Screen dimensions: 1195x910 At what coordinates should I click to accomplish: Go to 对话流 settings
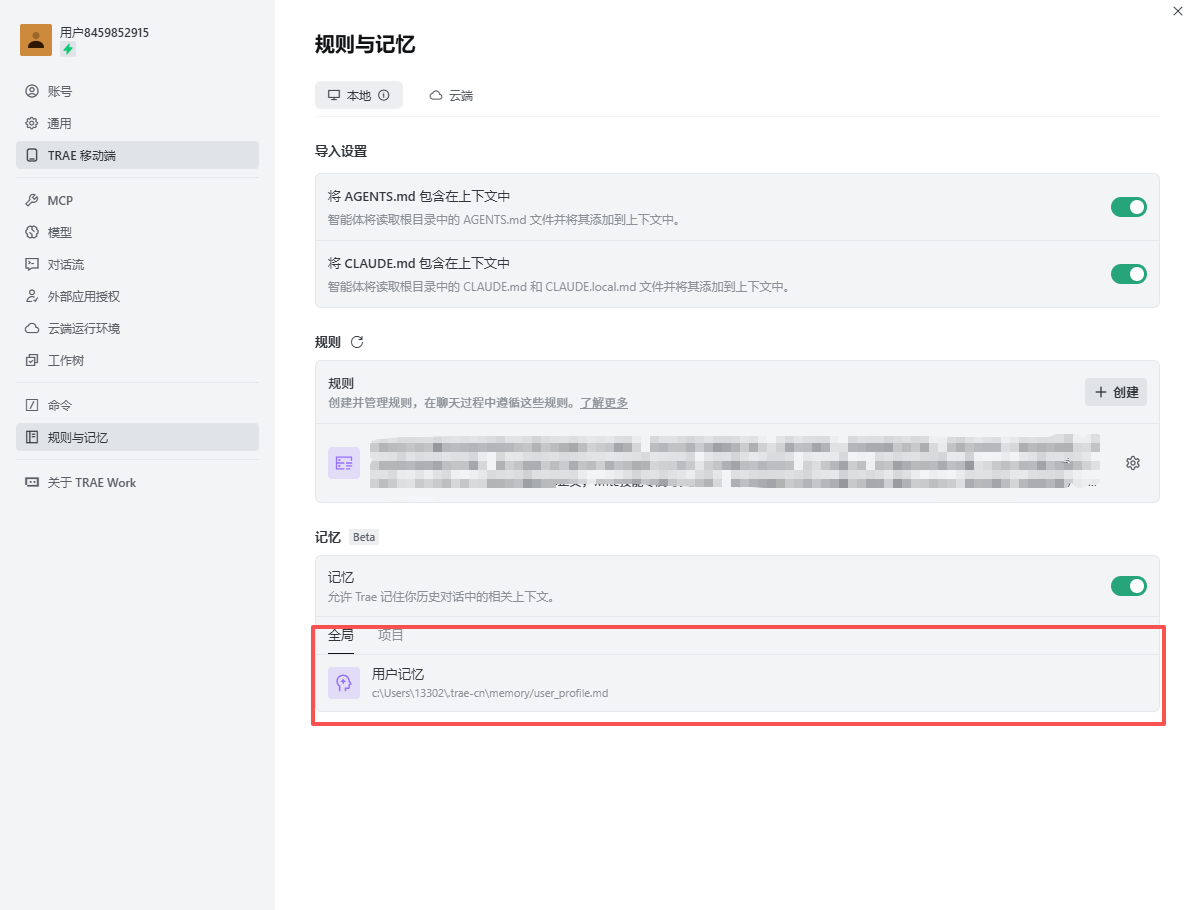coord(137,264)
